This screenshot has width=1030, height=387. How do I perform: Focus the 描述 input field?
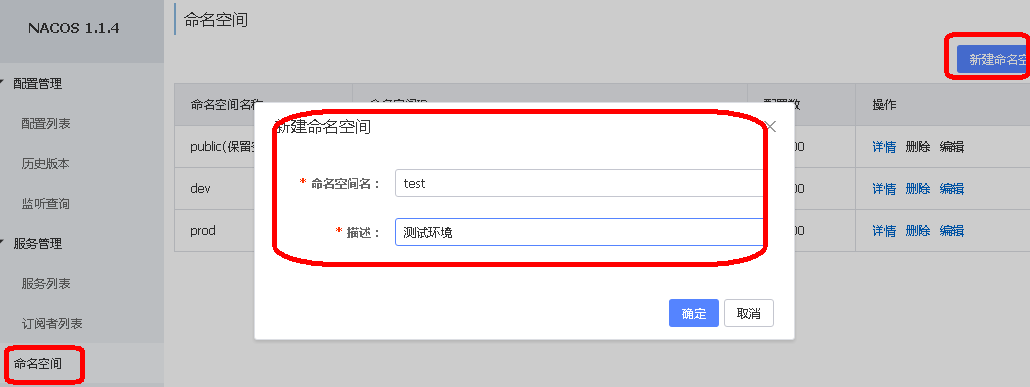point(579,232)
